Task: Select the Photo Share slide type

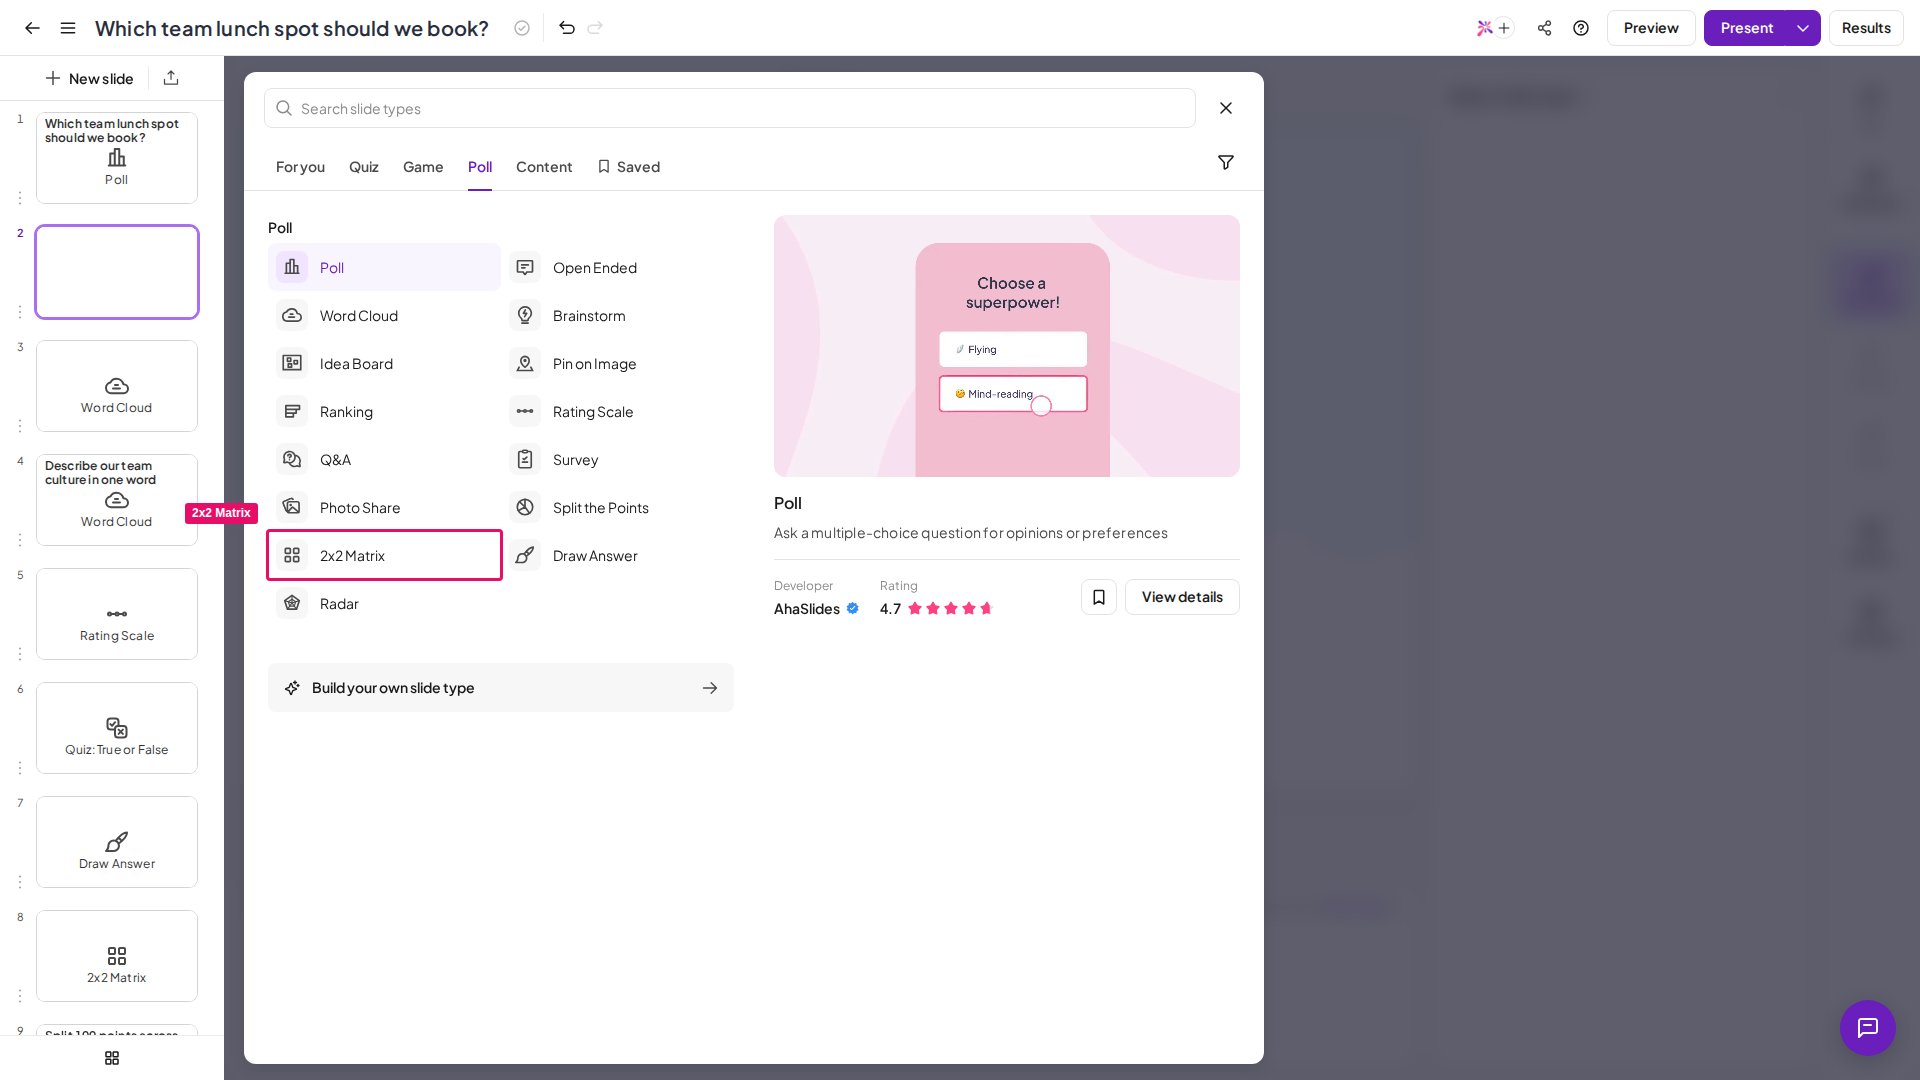Action: pyautogui.click(x=384, y=508)
